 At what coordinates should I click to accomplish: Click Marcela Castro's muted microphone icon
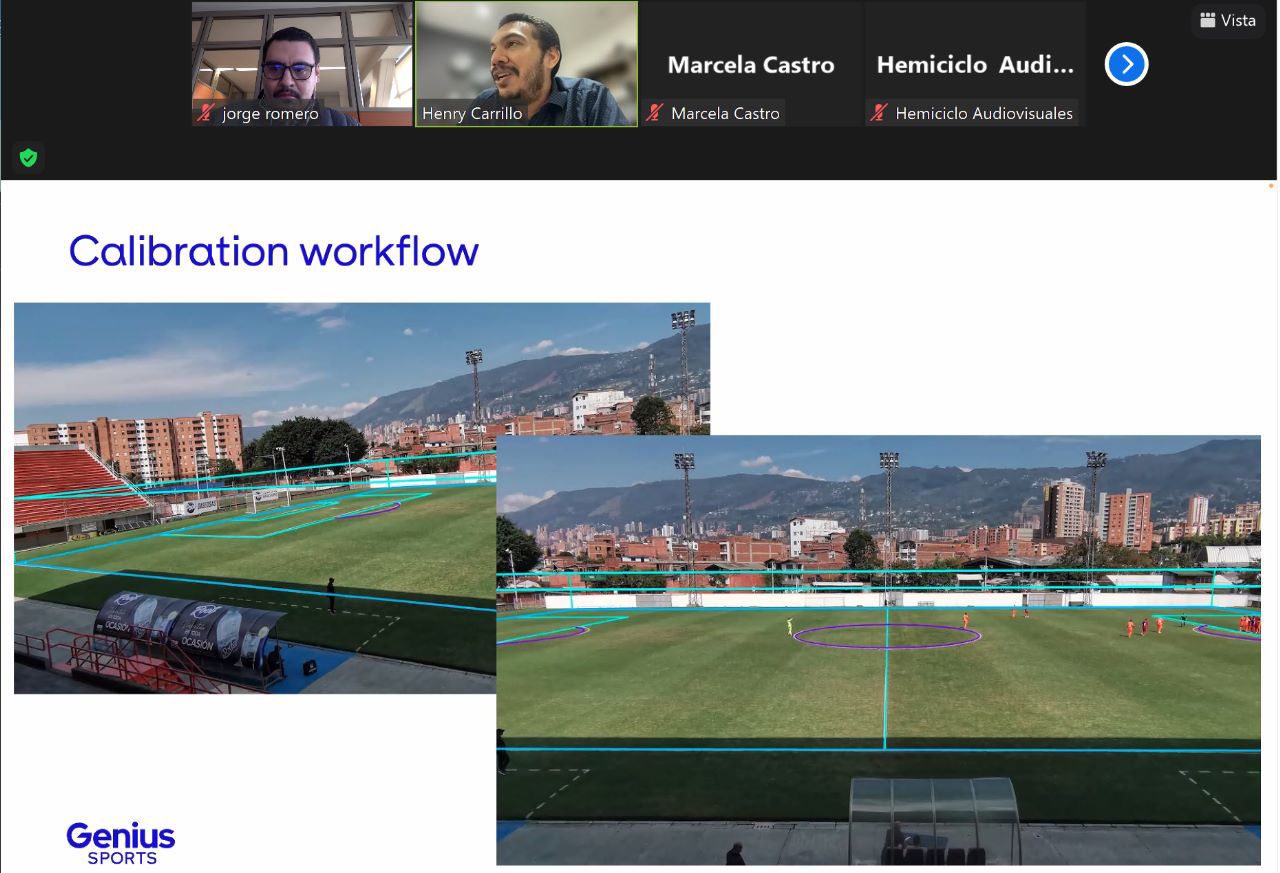655,113
